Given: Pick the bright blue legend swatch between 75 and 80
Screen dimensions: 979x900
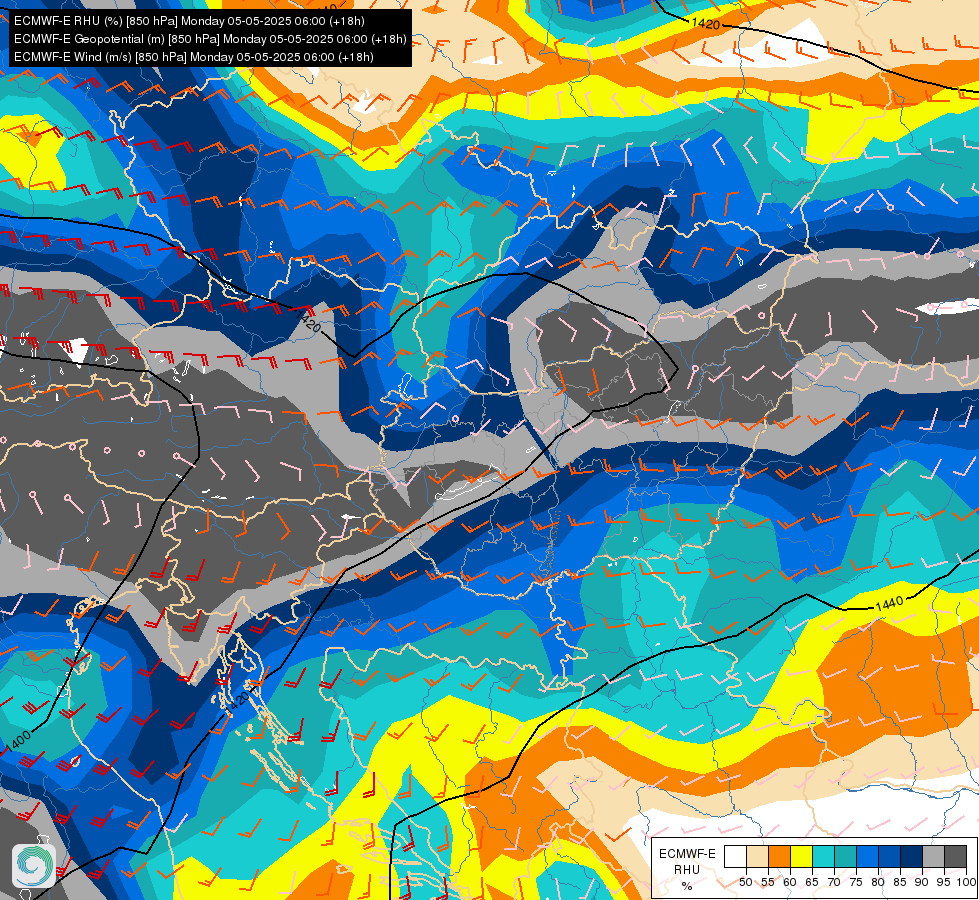Looking at the screenshot, I should [867, 856].
